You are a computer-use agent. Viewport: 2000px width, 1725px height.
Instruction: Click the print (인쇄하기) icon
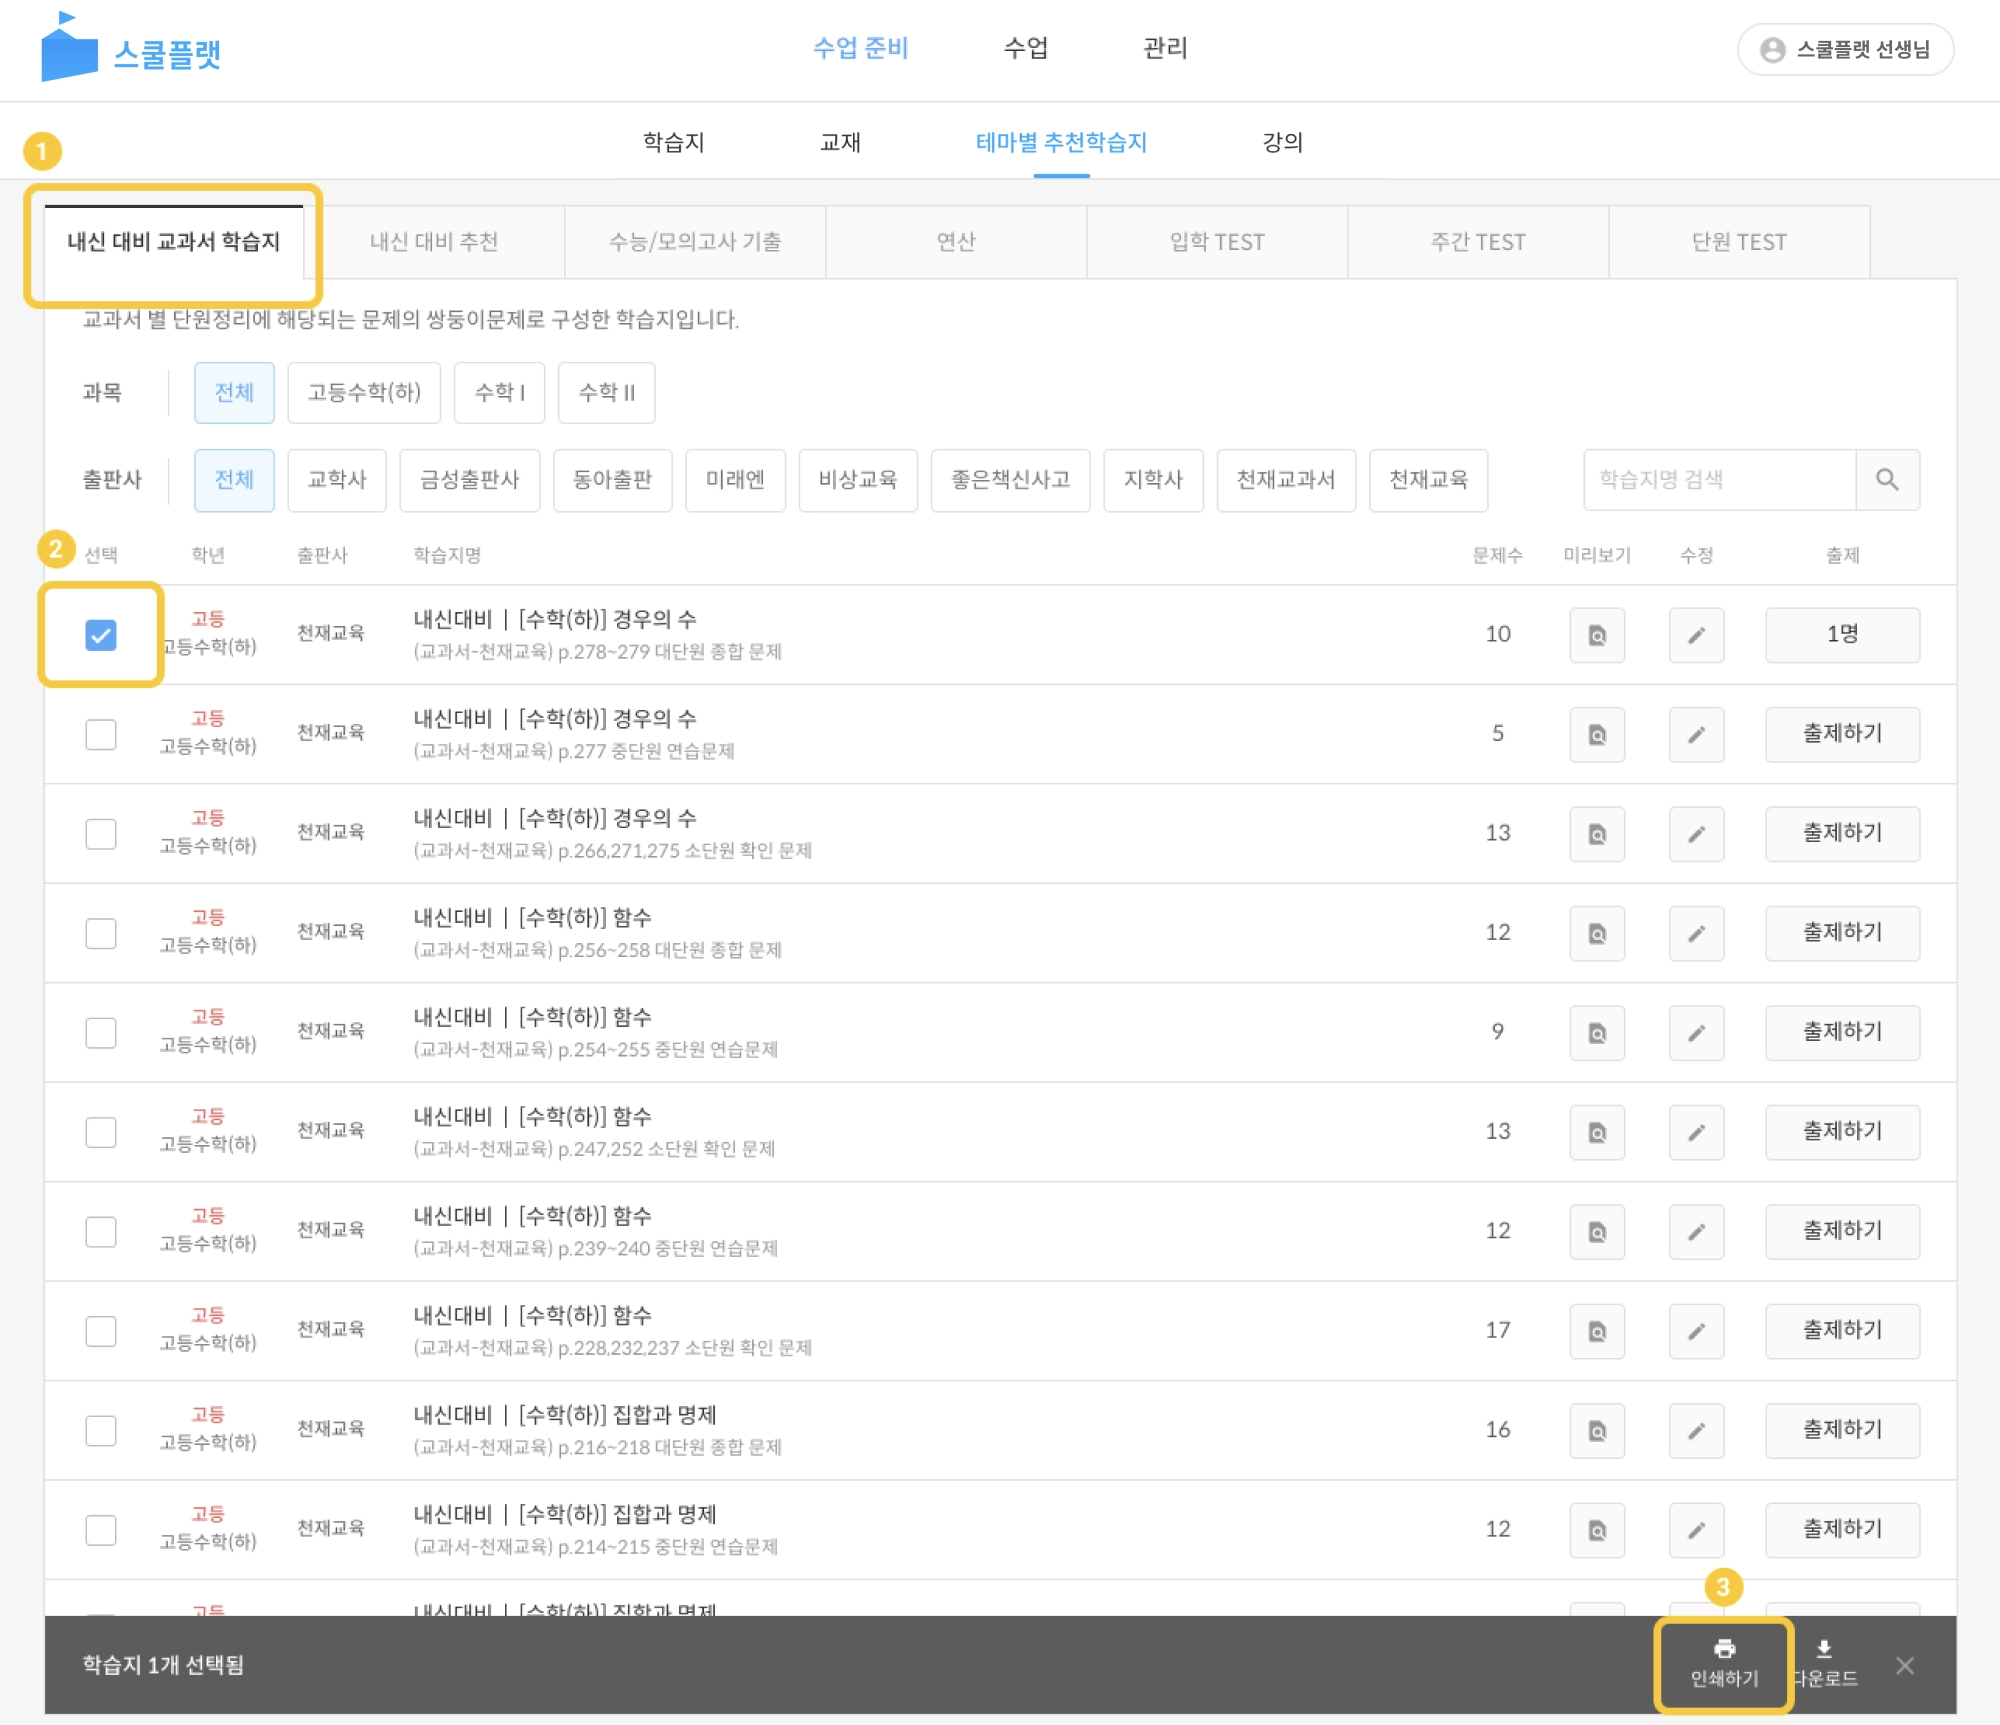point(1724,1649)
